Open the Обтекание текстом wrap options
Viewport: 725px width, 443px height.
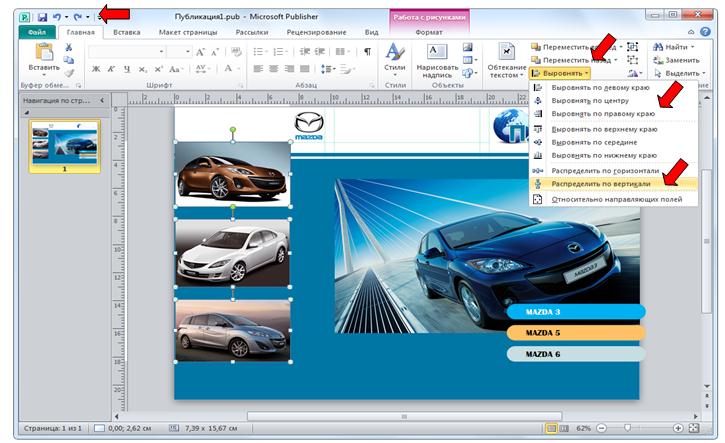507,61
